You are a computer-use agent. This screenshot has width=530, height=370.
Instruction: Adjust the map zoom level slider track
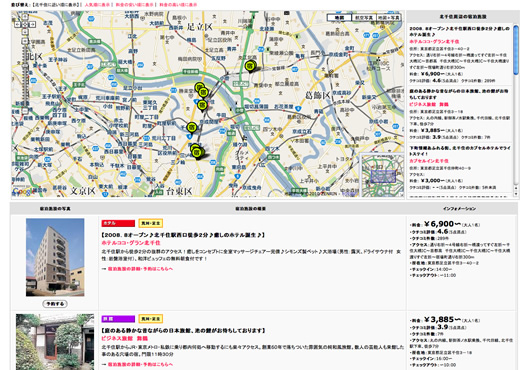[25, 76]
